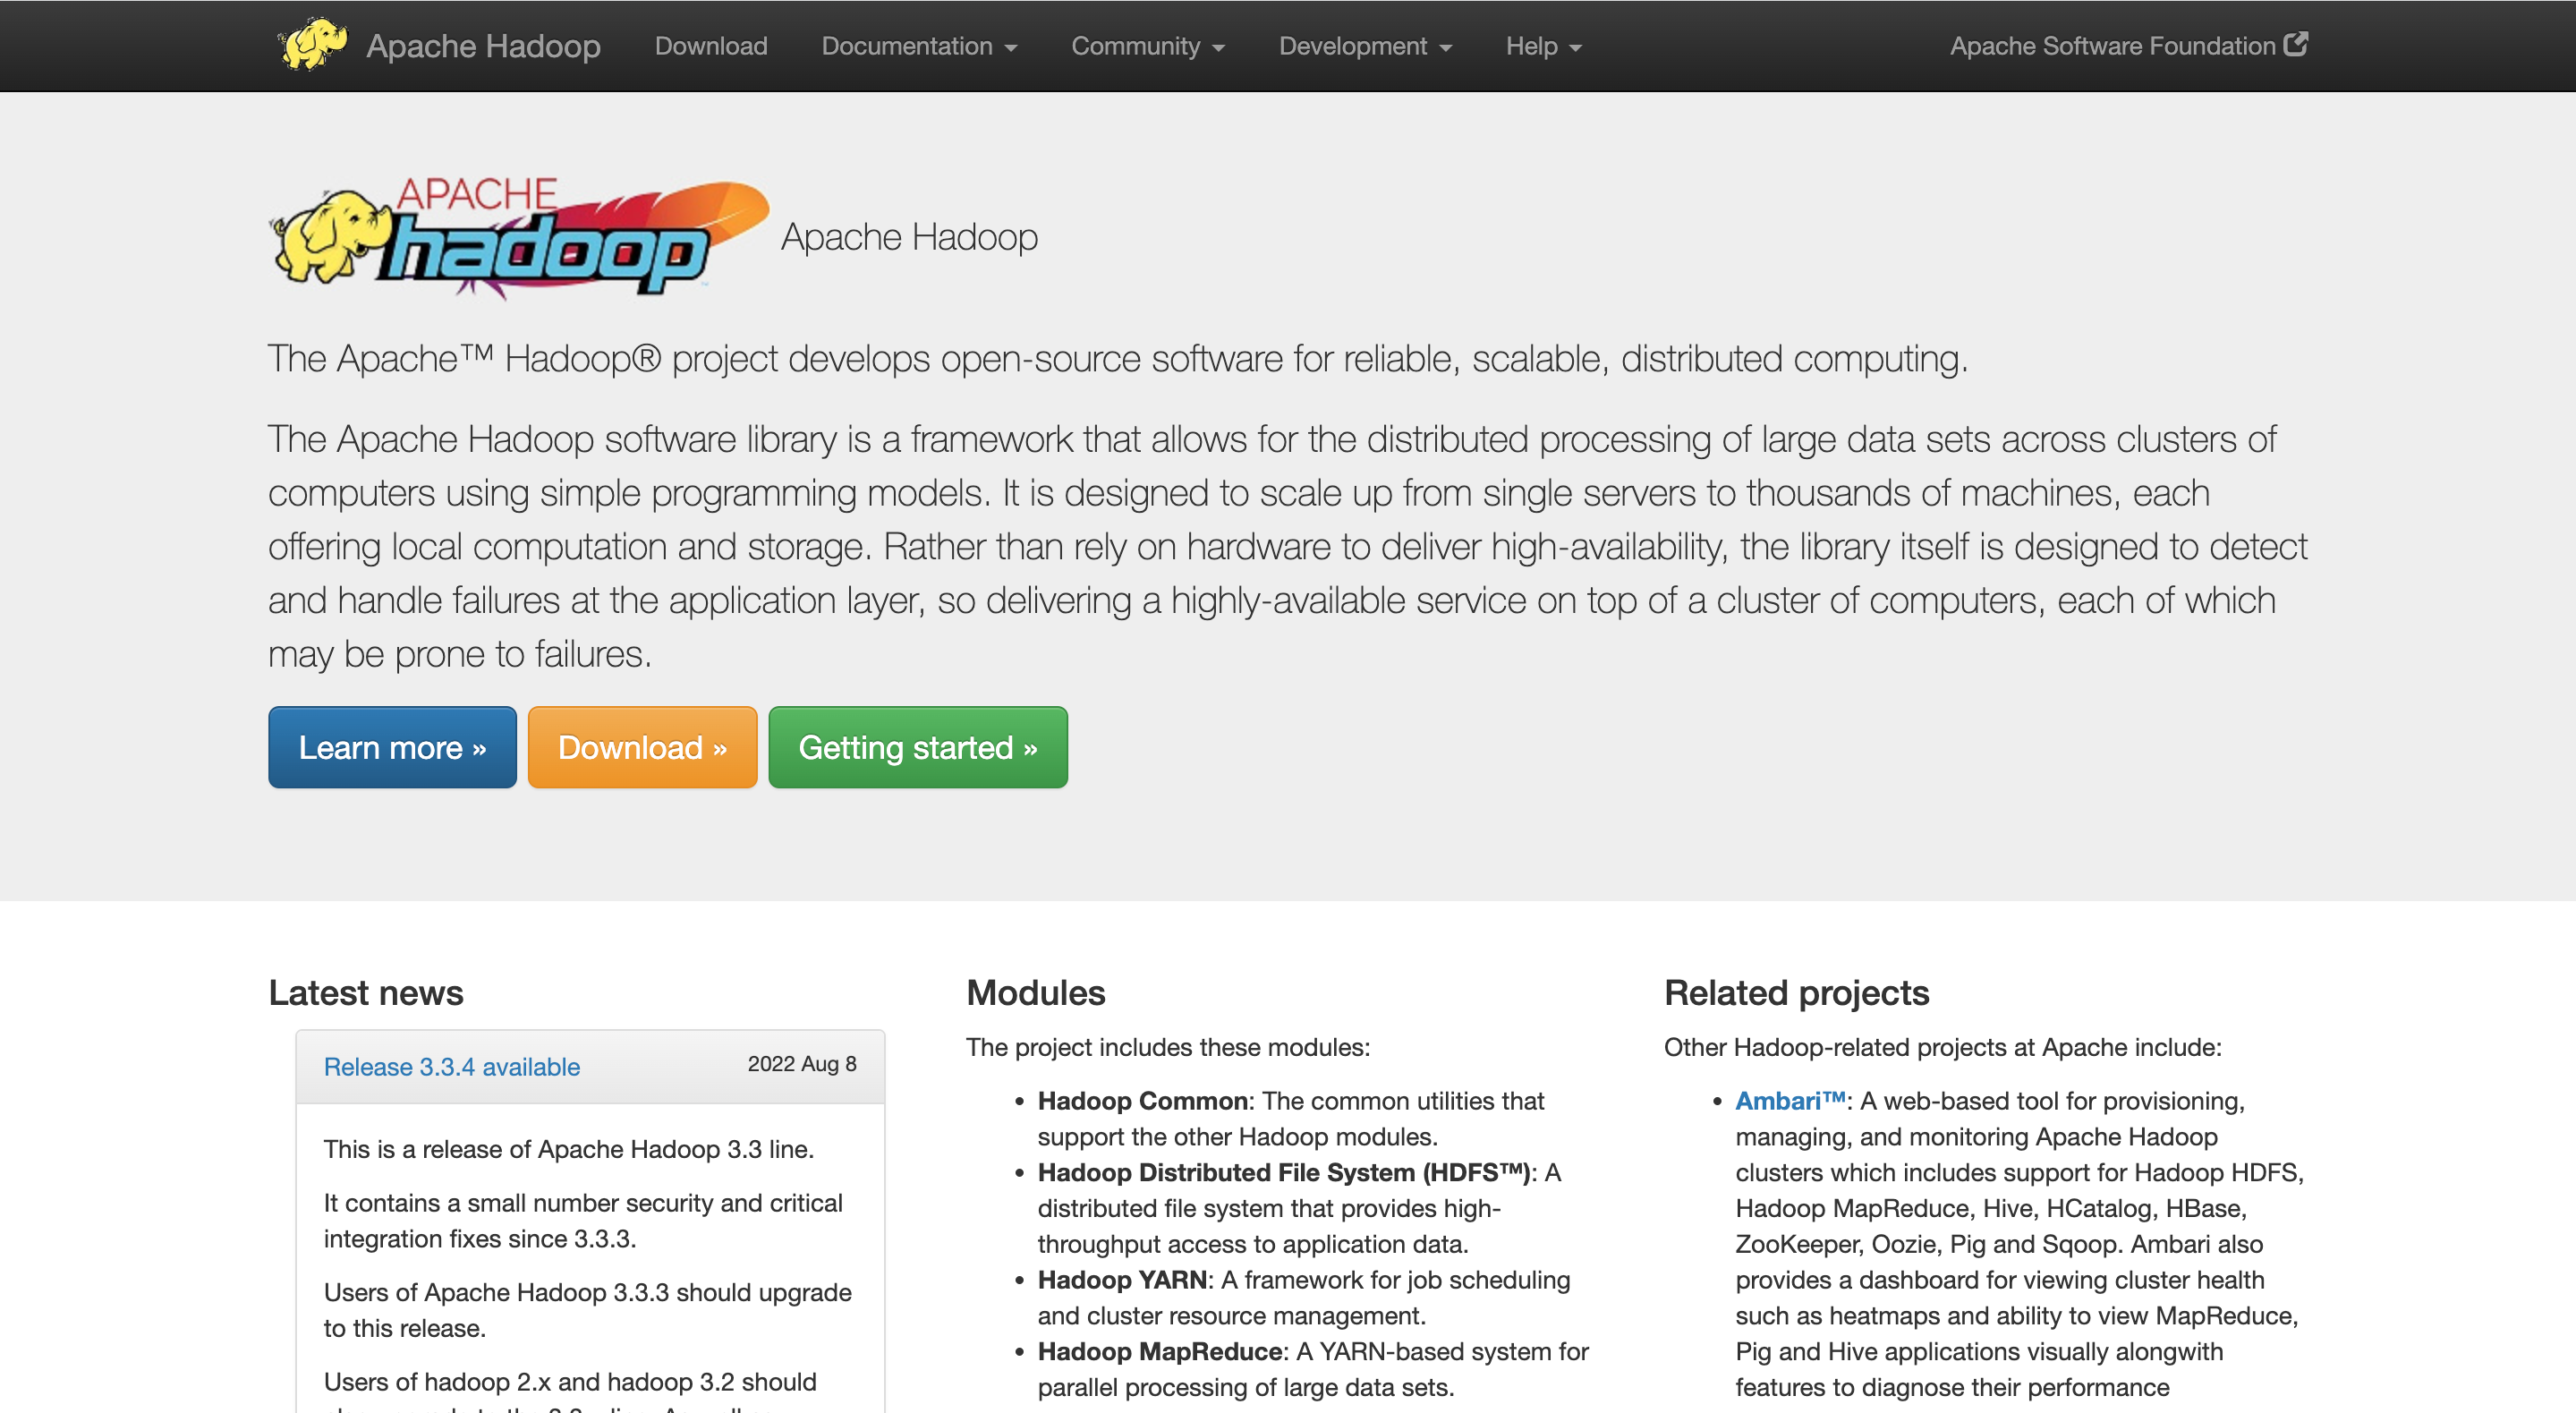Expand the Community dropdown menu
2576x1413 pixels.
(x=1148, y=46)
